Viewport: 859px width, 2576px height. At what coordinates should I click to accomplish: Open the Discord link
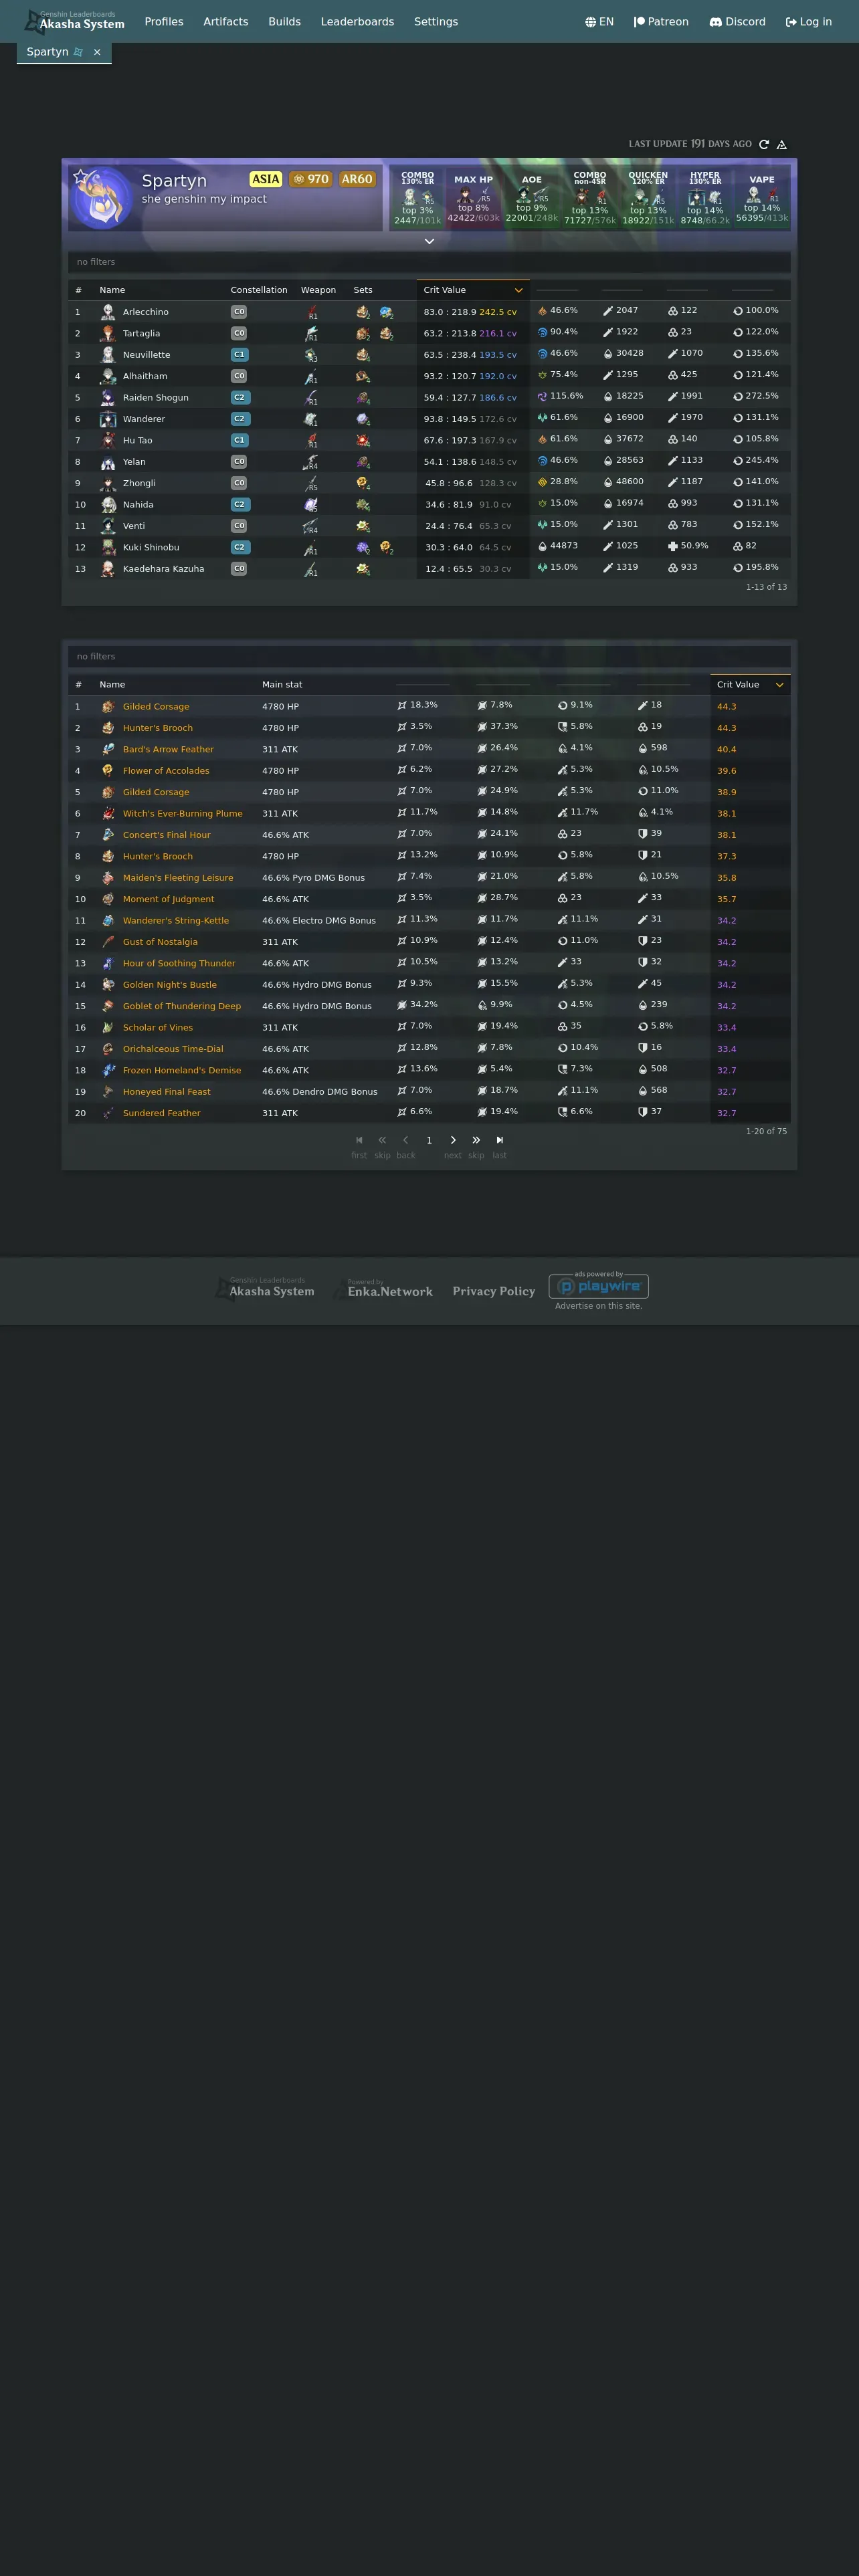(737, 21)
